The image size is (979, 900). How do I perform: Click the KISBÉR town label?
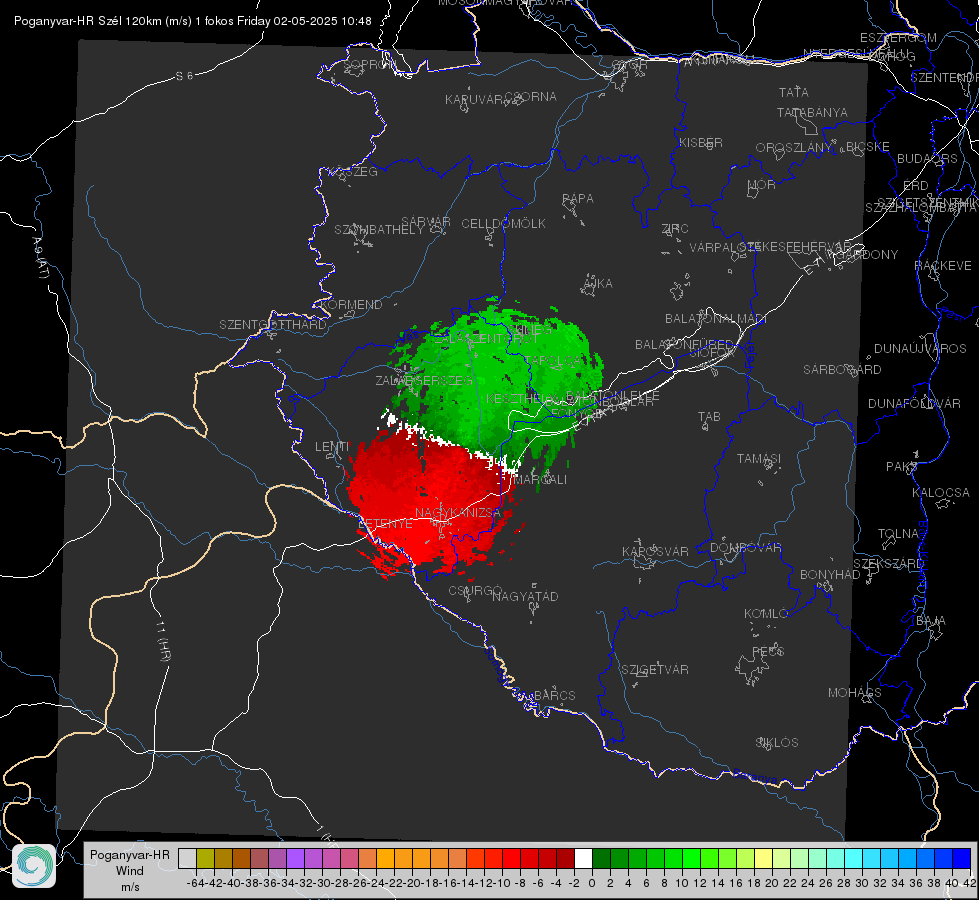point(701,142)
